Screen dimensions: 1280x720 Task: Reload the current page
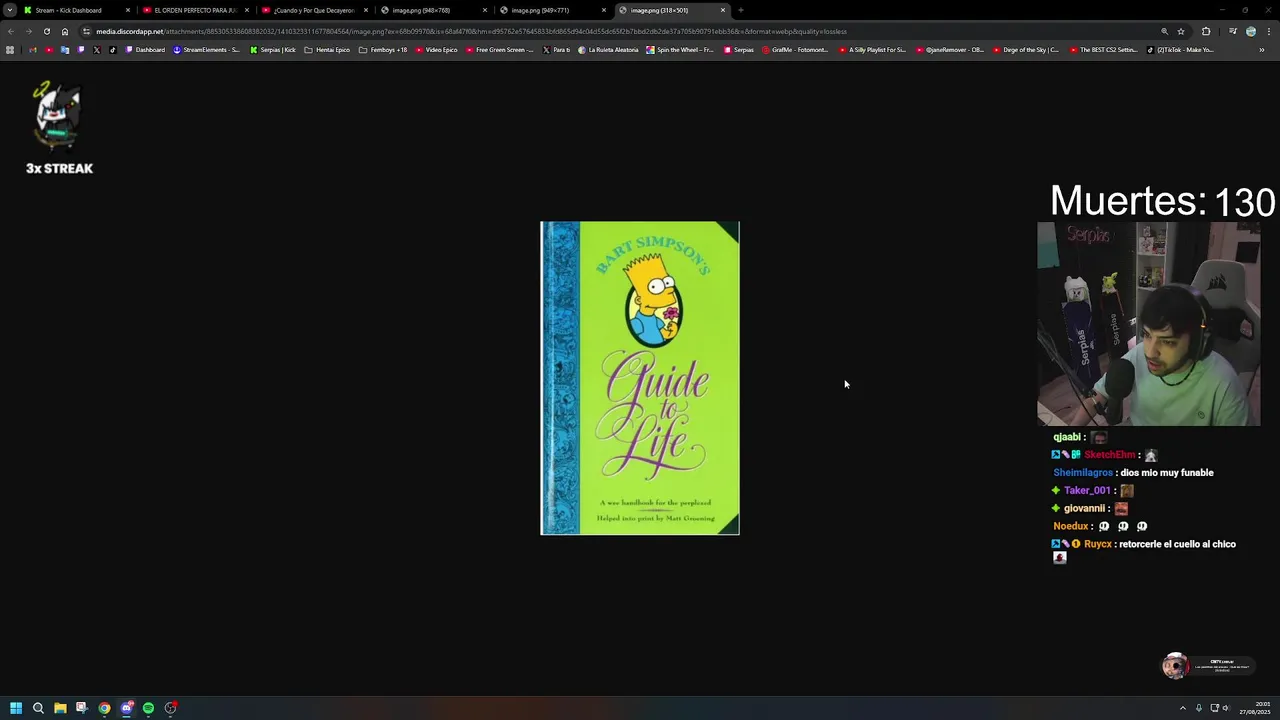click(47, 31)
